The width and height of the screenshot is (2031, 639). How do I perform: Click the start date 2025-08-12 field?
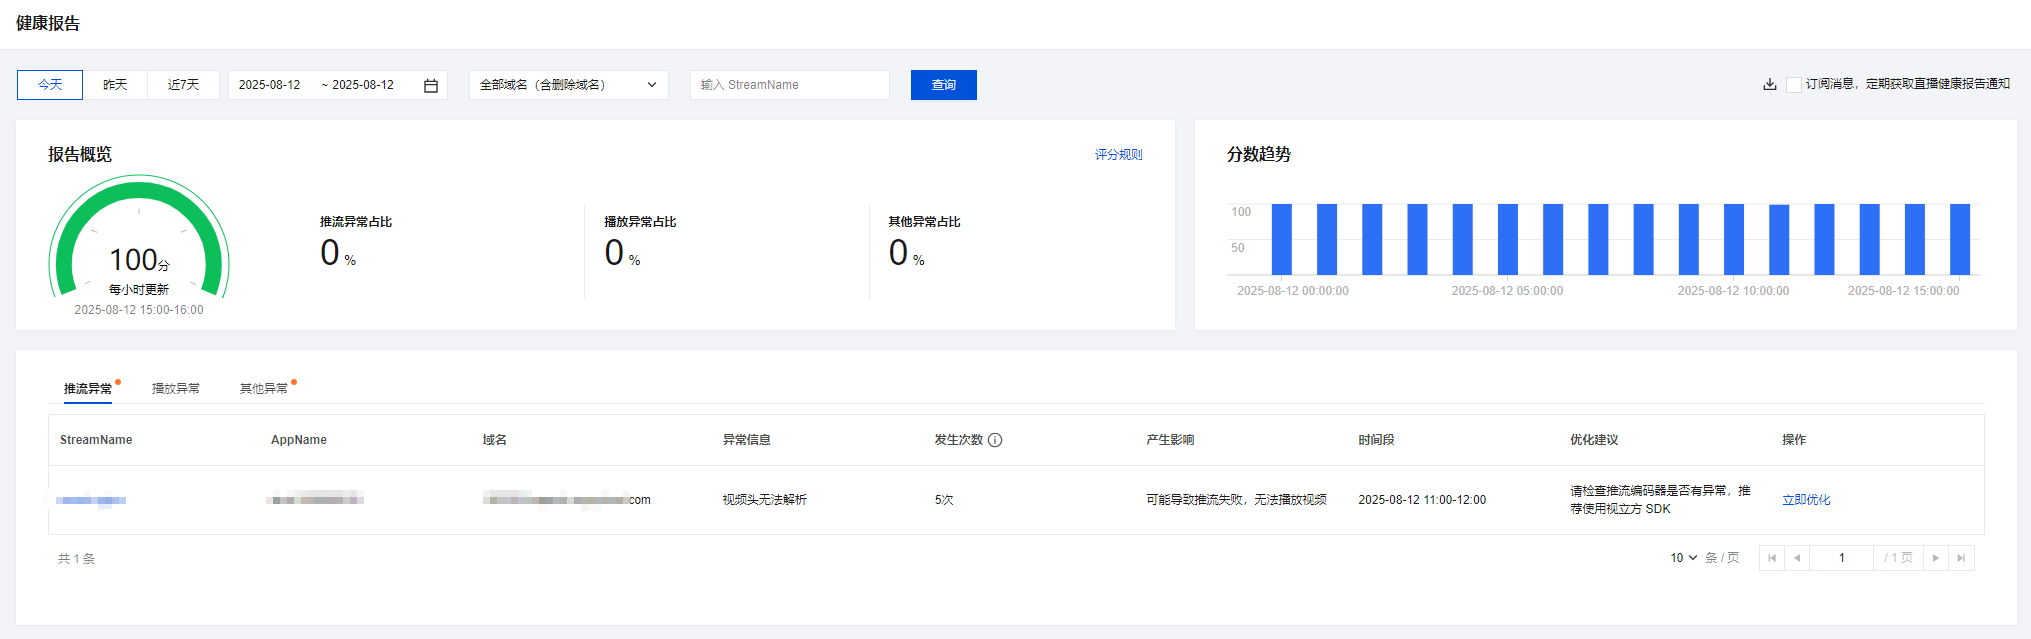pos(270,85)
